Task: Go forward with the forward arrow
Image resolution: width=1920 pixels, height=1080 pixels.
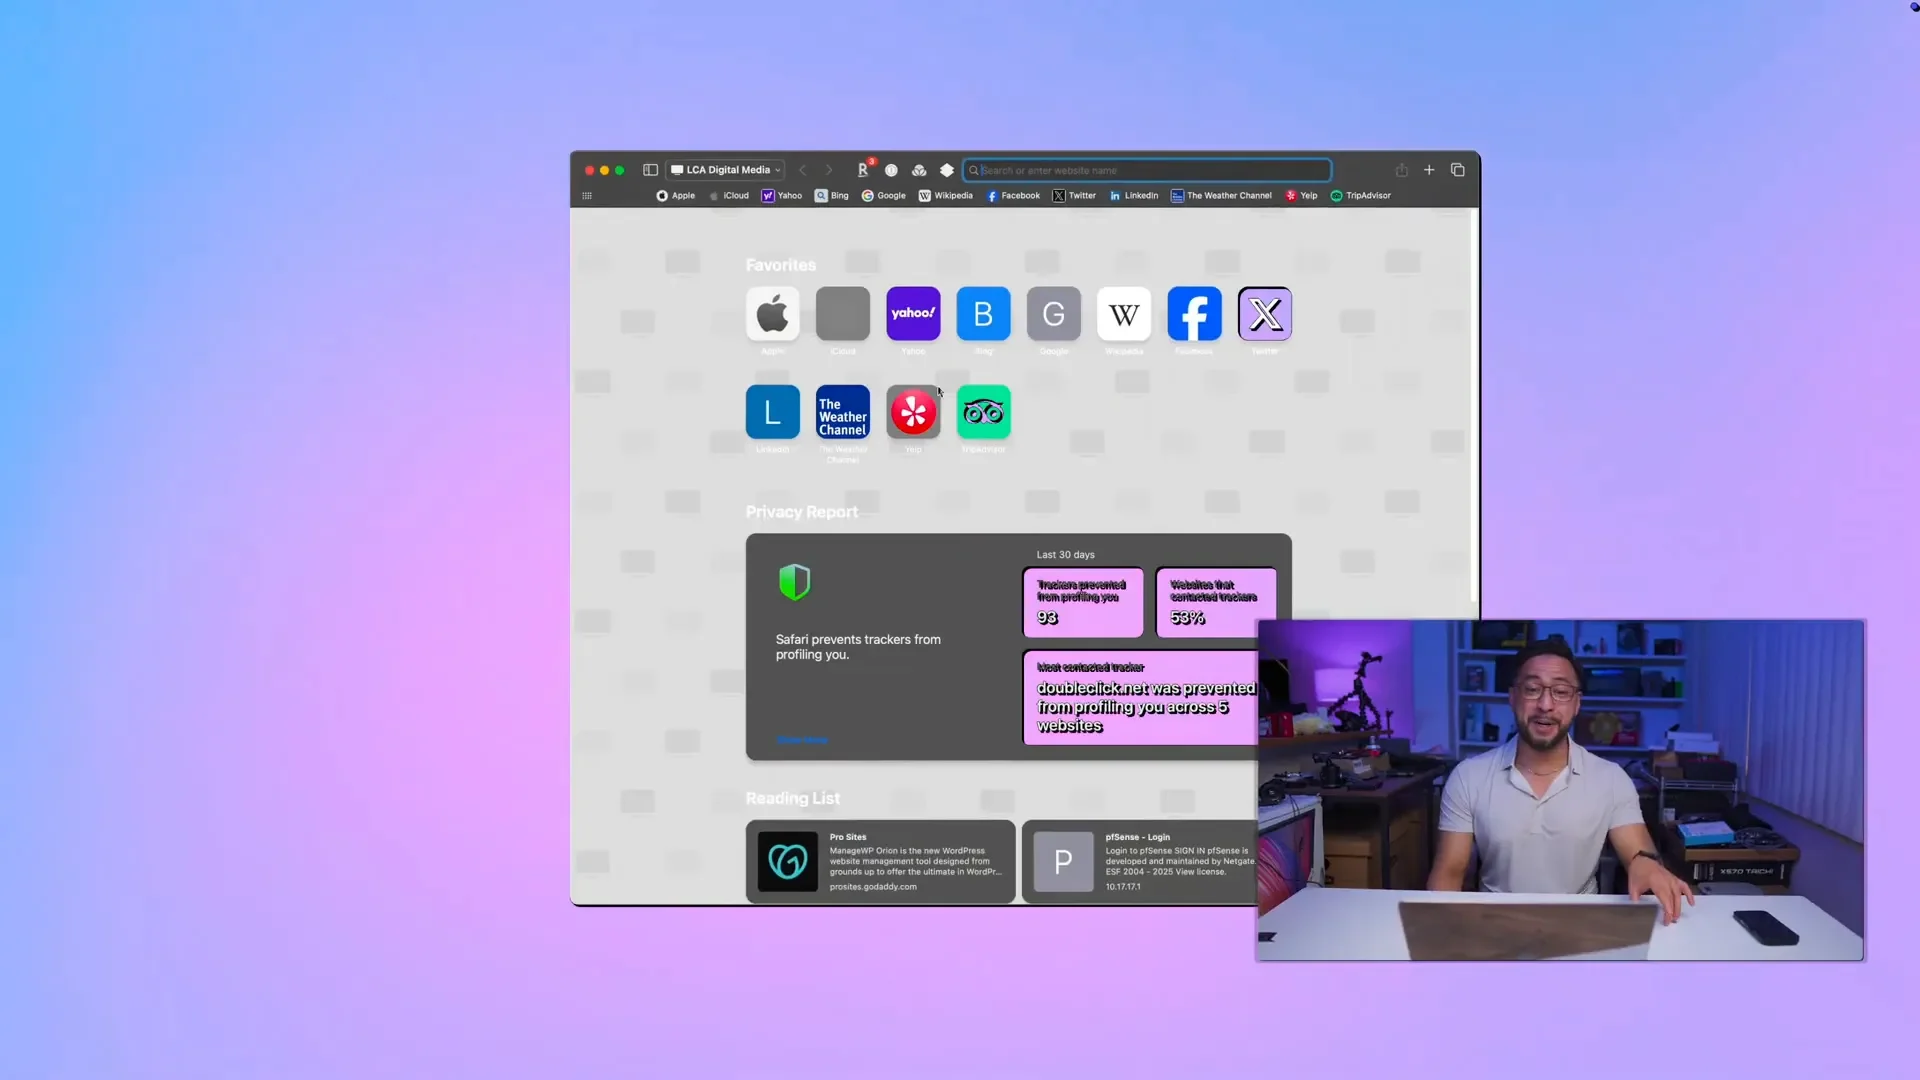Action: (828, 170)
